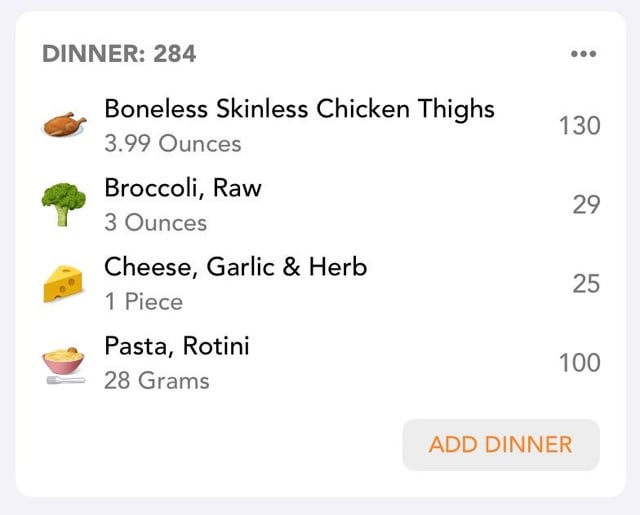This screenshot has height=515, width=640.
Task: Open the Broccoli, Raw entry
Action: (x=320, y=205)
